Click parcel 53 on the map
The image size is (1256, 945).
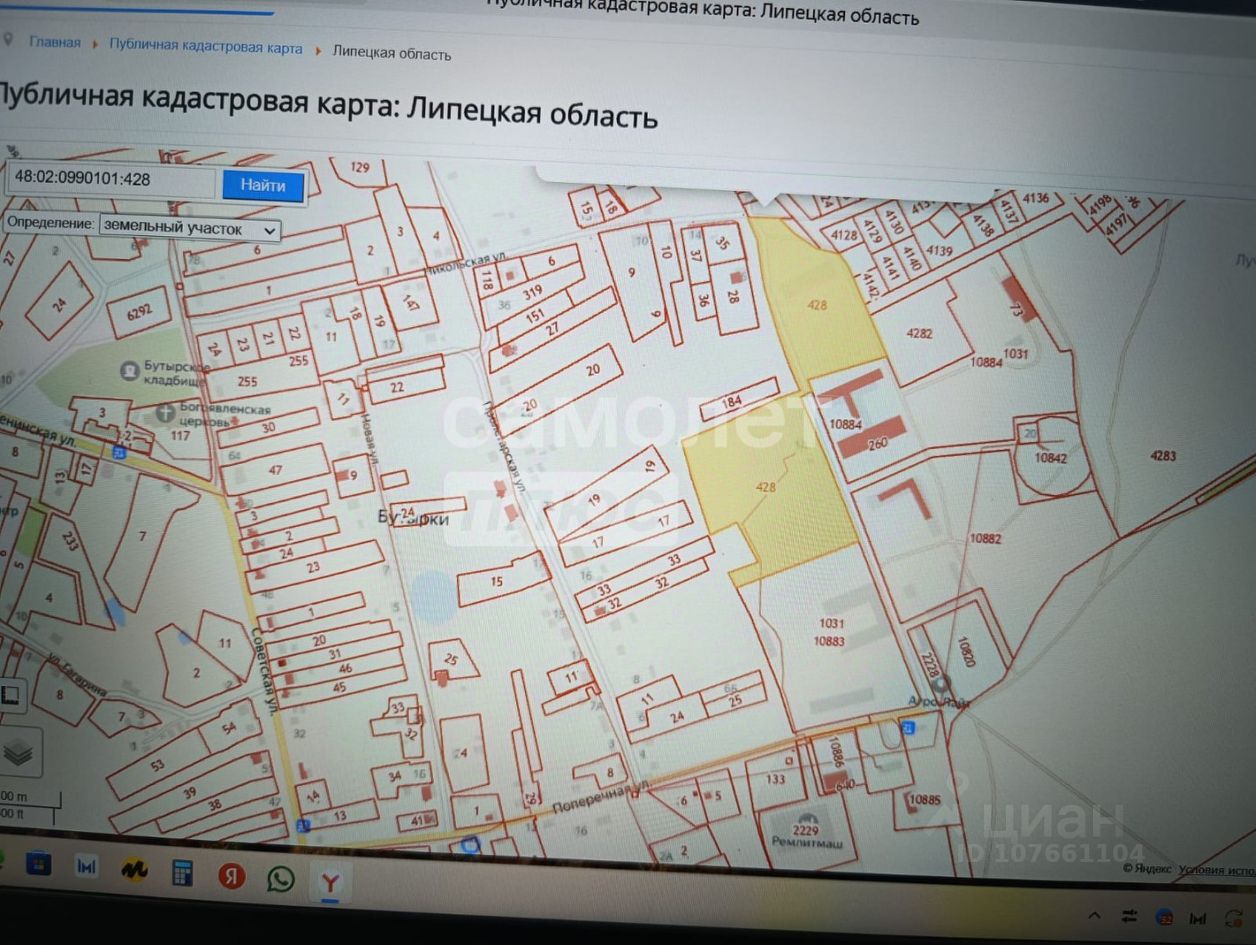tap(157, 764)
